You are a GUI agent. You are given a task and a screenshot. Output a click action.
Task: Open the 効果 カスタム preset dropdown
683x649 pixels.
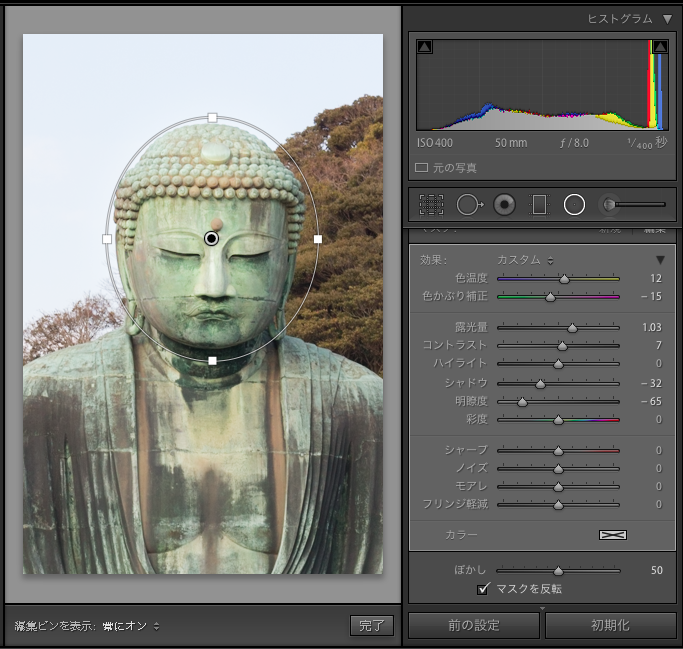click(x=525, y=260)
